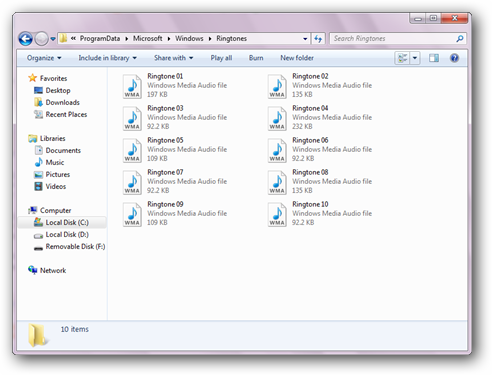Go back with the Back arrow button
This screenshot has width=492, height=375.
point(25,39)
